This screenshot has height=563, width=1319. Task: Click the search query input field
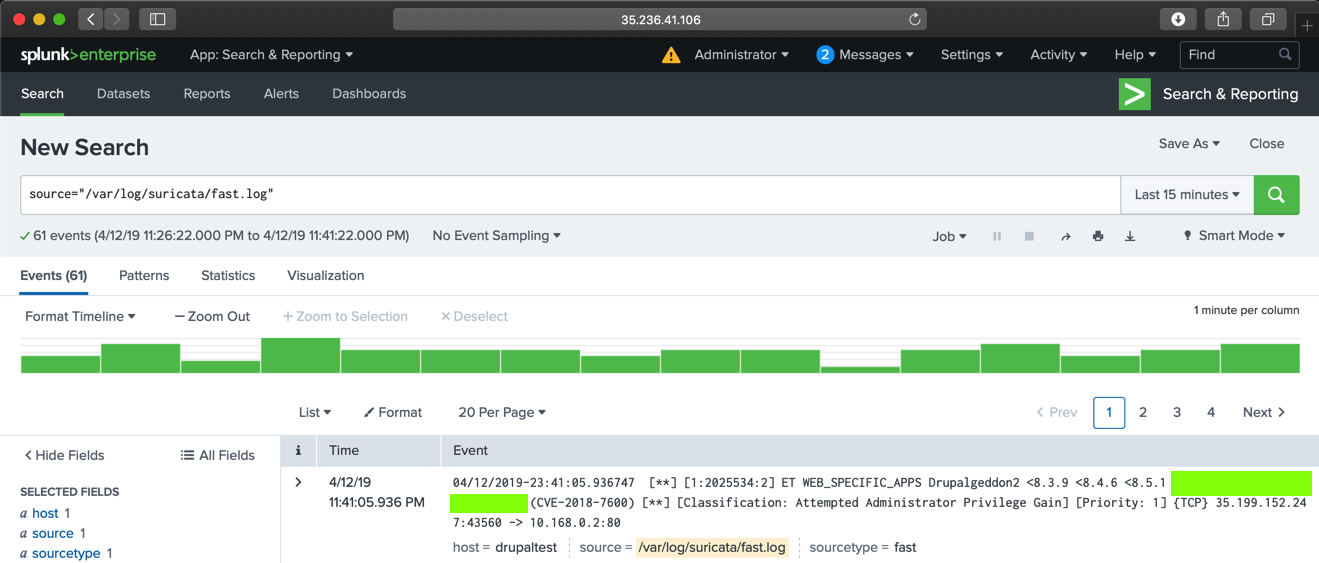[x=570, y=195]
